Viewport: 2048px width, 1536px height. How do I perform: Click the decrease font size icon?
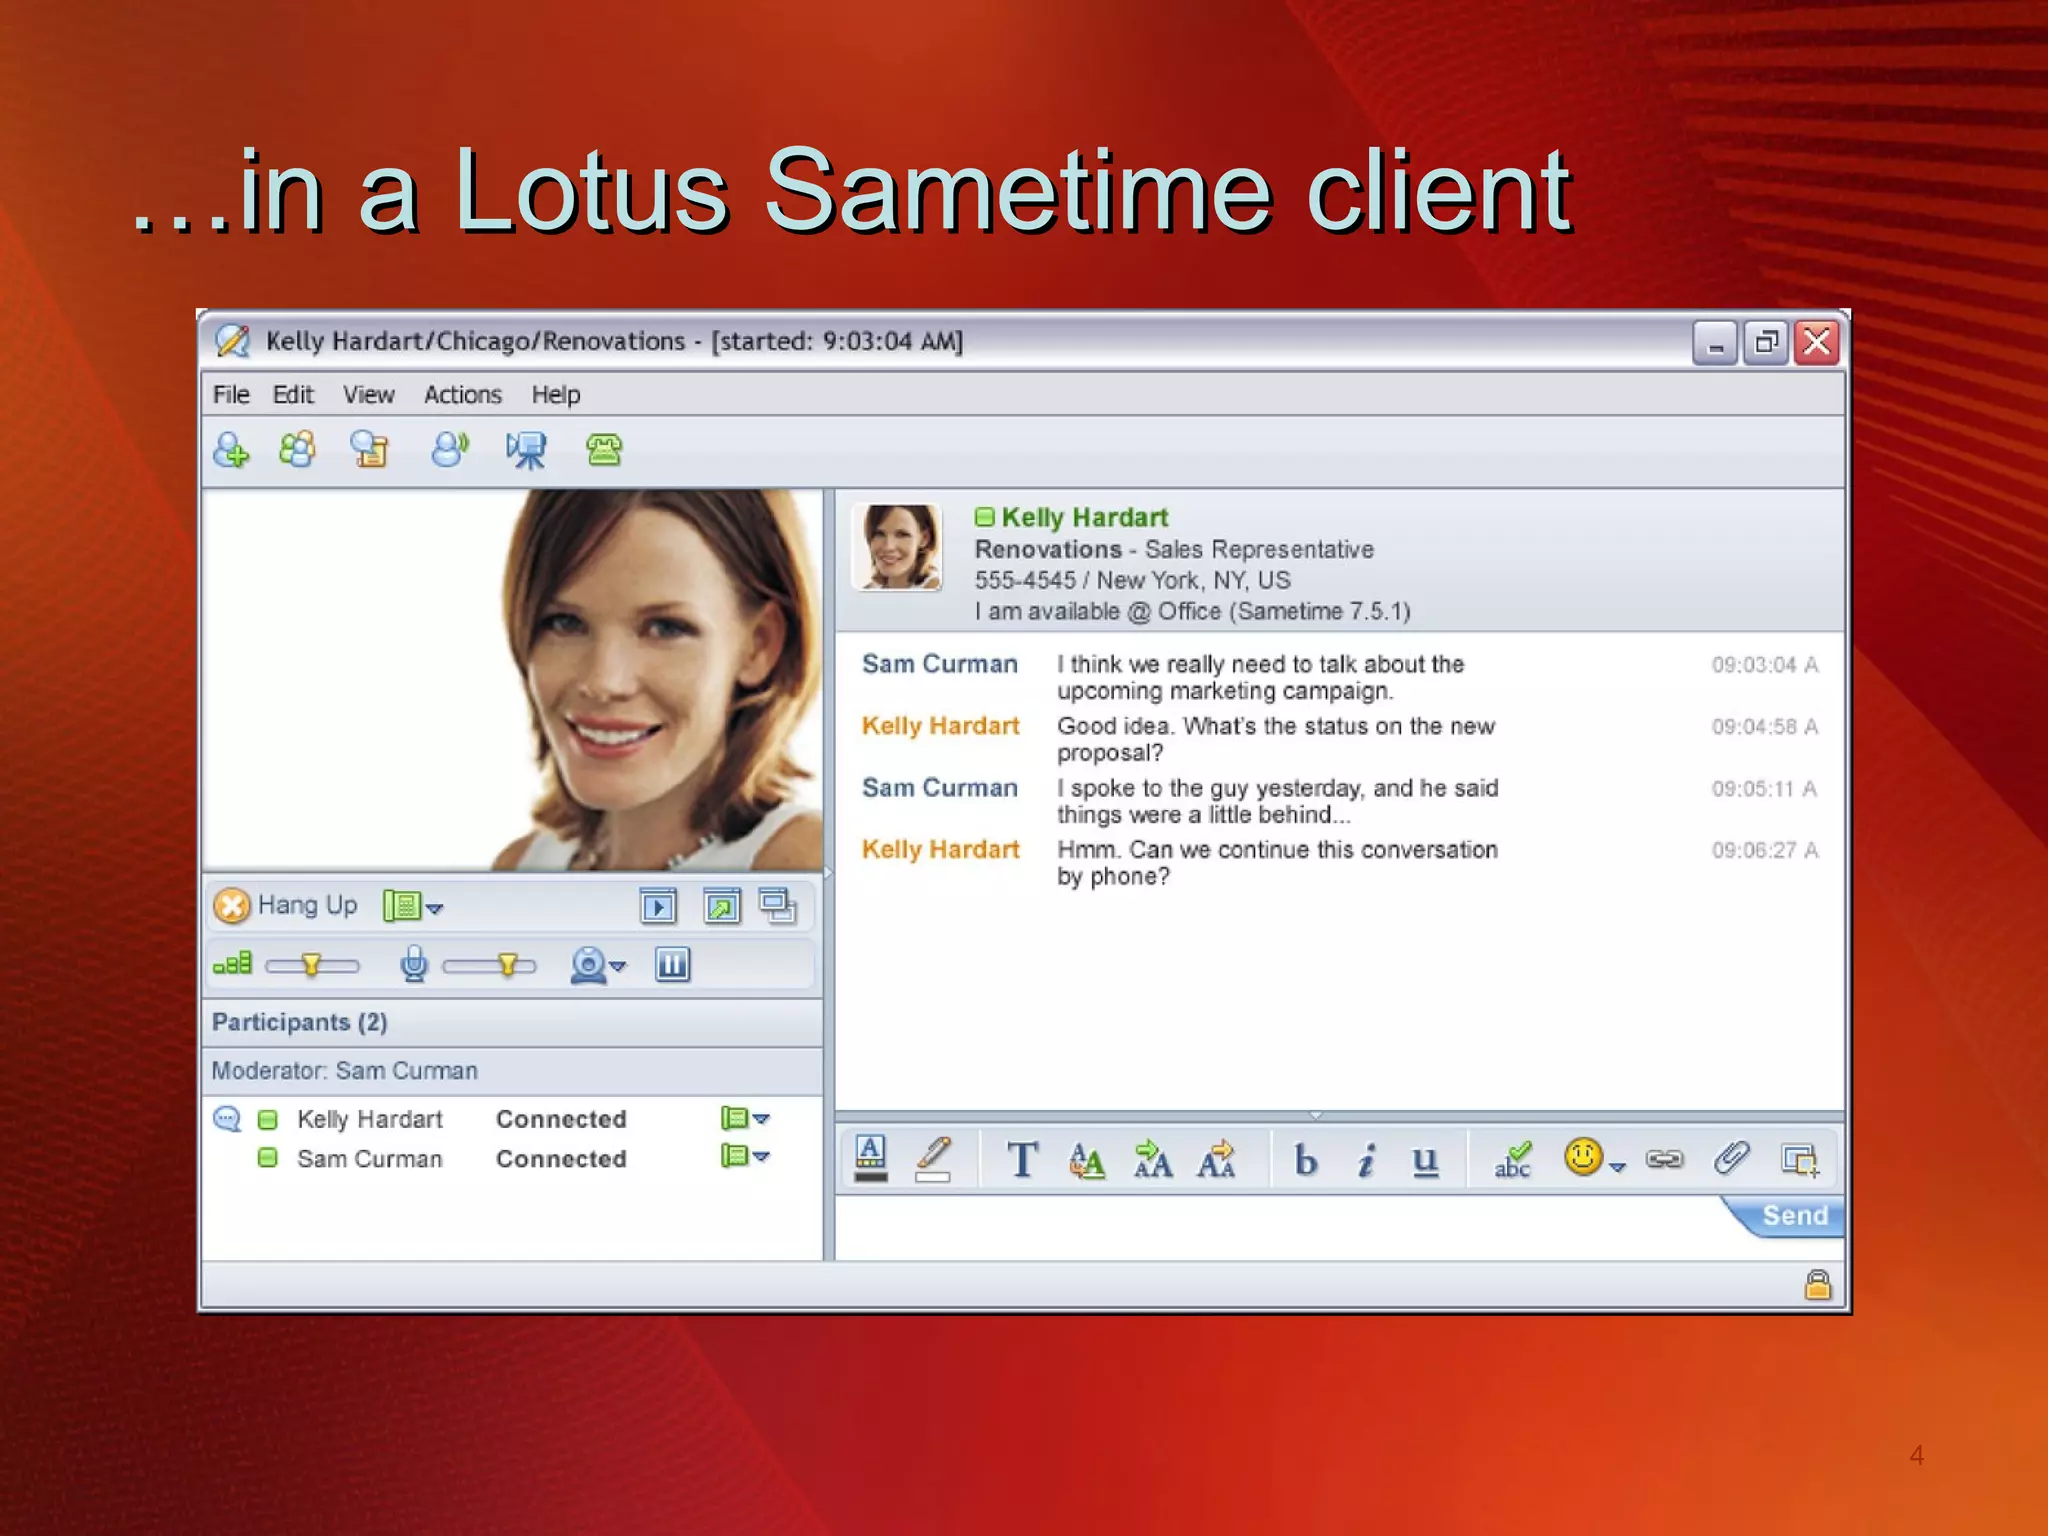point(1217,1160)
